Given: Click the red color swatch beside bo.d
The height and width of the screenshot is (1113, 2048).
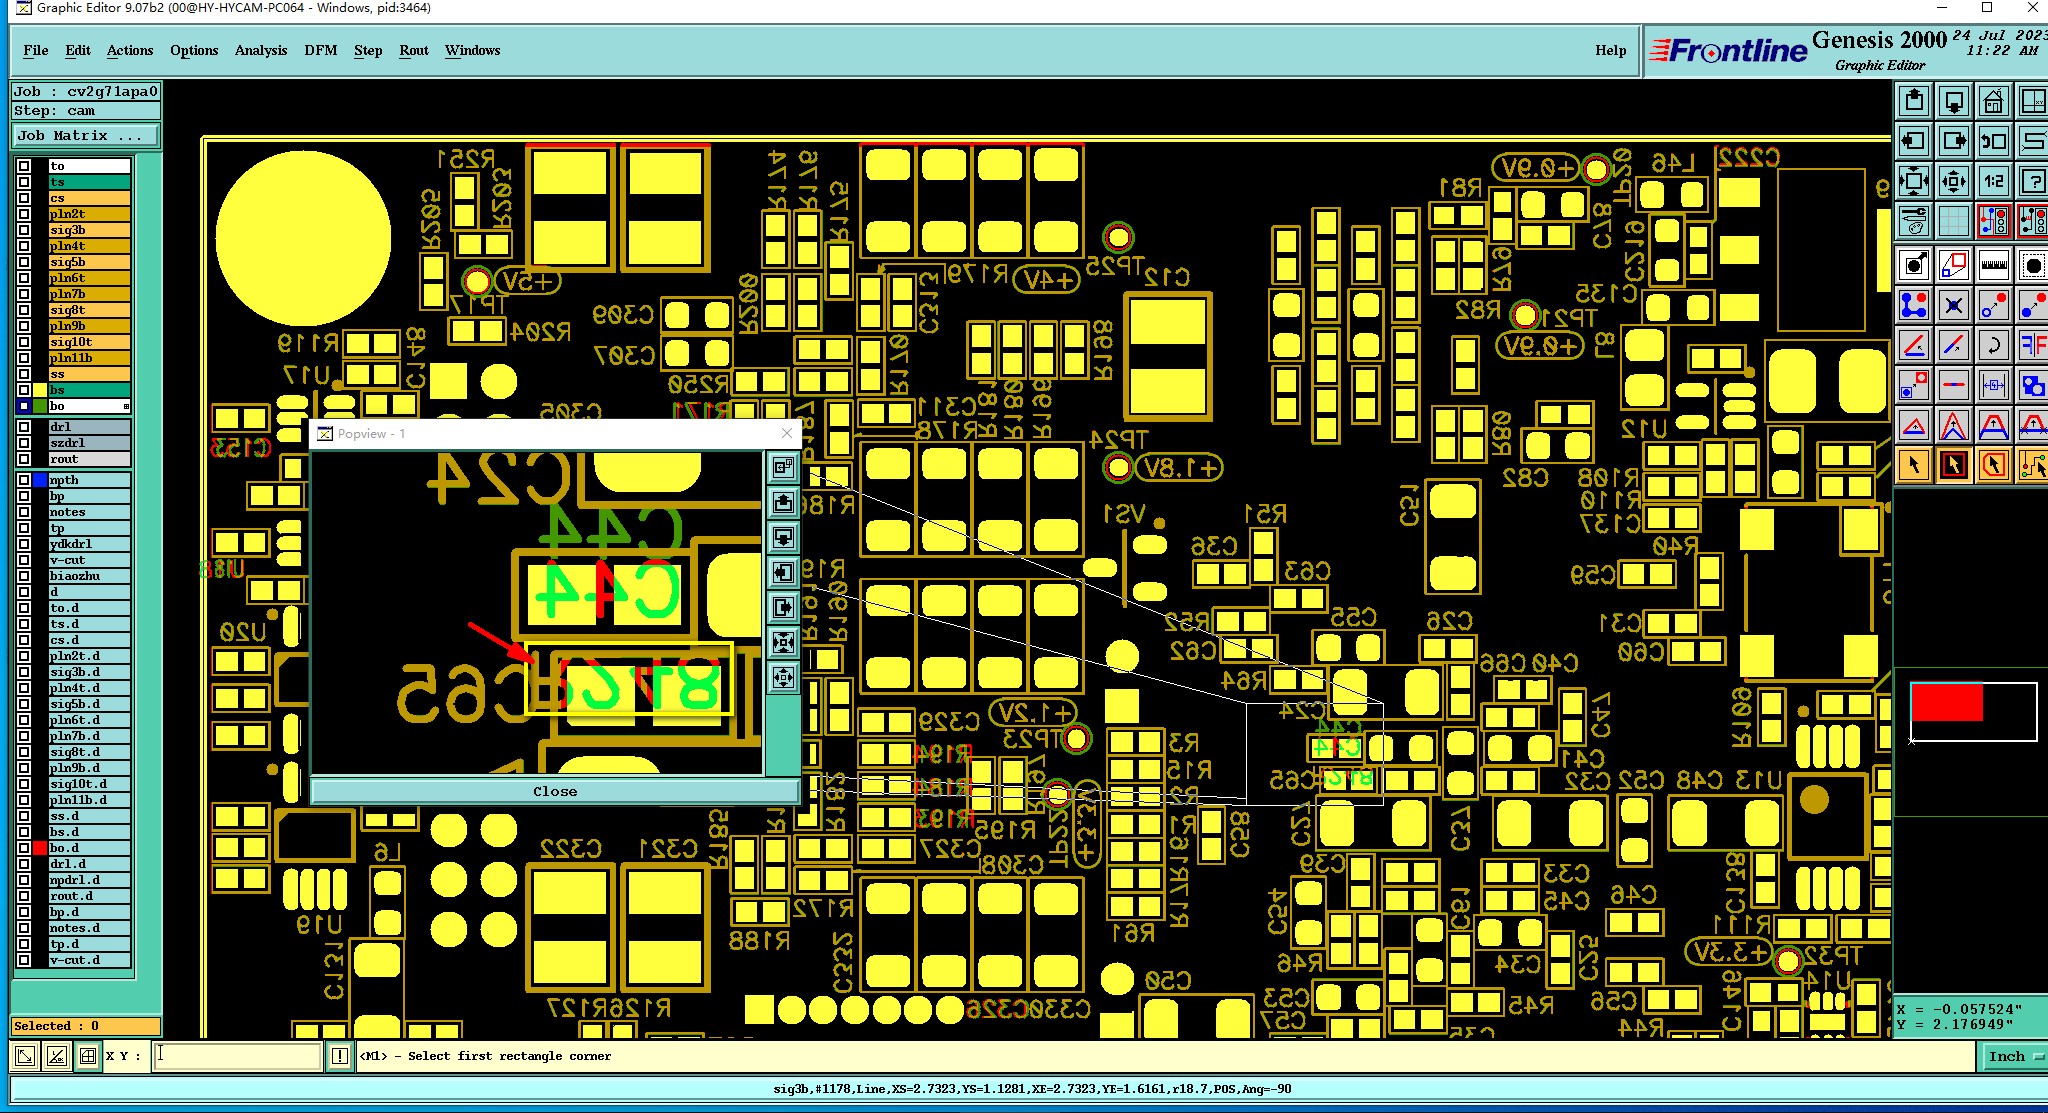Looking at the screenshot, I should [40, 848].
